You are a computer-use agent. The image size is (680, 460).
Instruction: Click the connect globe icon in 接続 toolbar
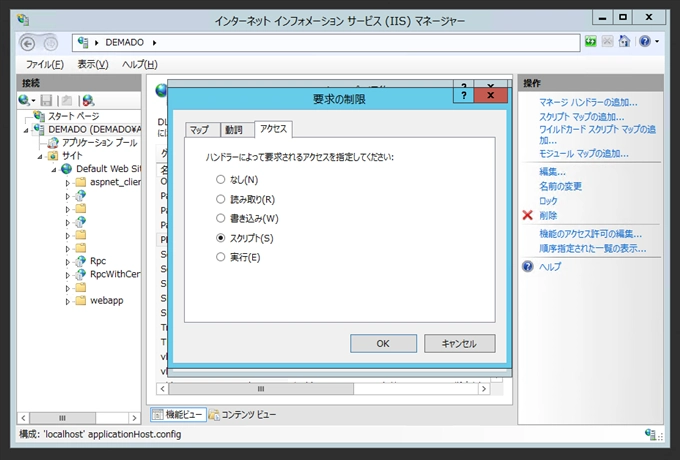click(25, 101)
